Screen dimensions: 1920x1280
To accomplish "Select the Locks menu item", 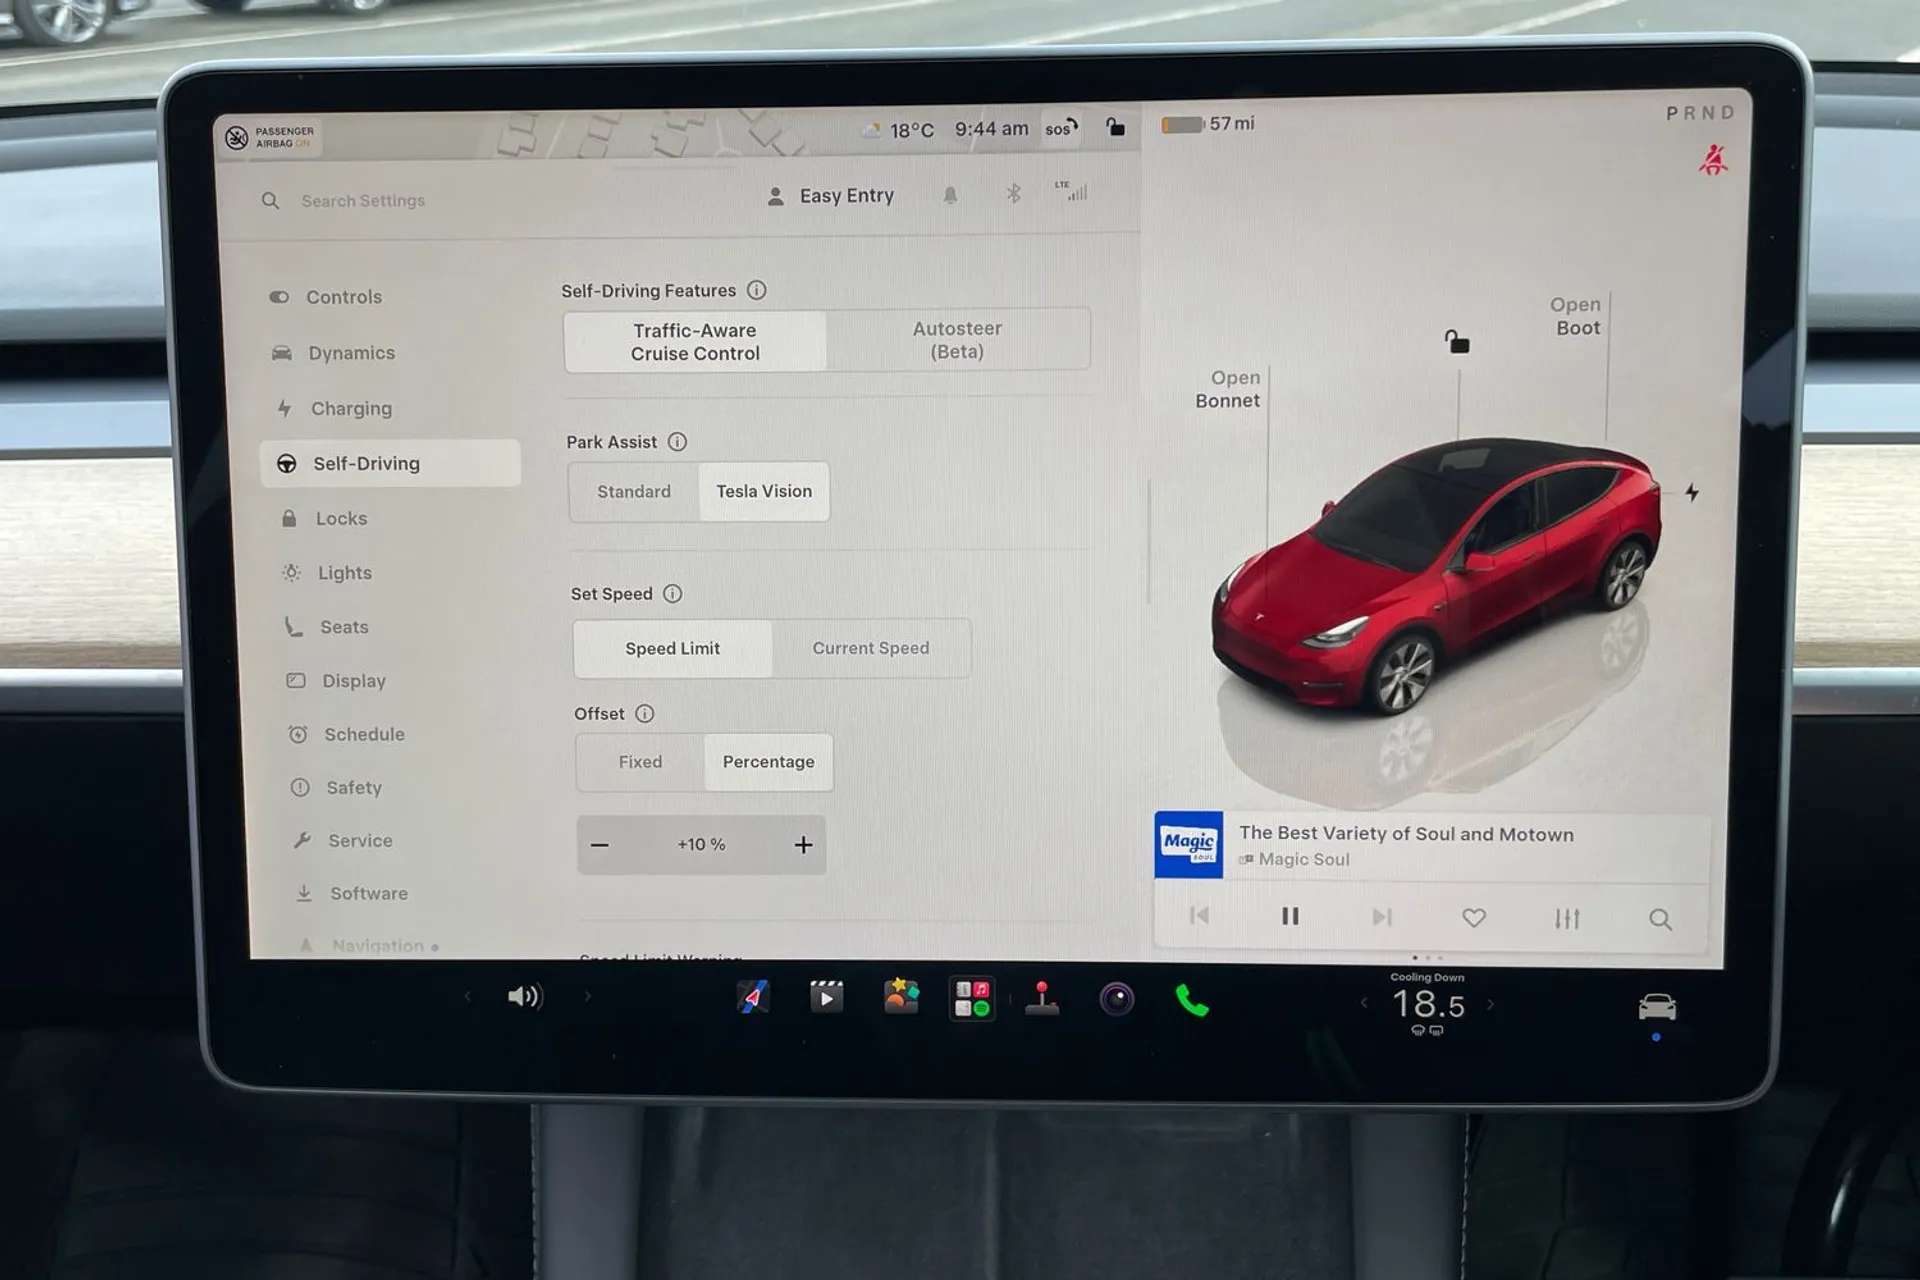I will pyautogui.click(x=324, y=518).
